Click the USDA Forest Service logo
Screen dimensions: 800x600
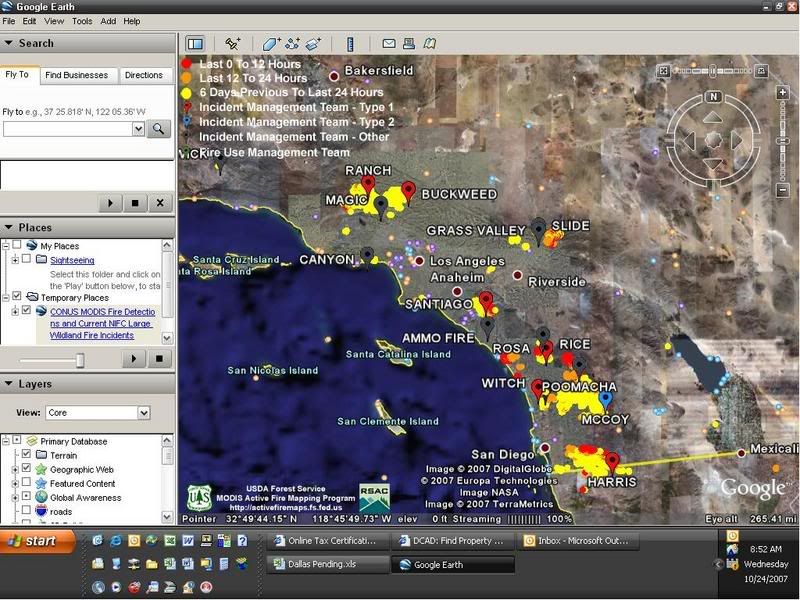click(x=199, y=497)
